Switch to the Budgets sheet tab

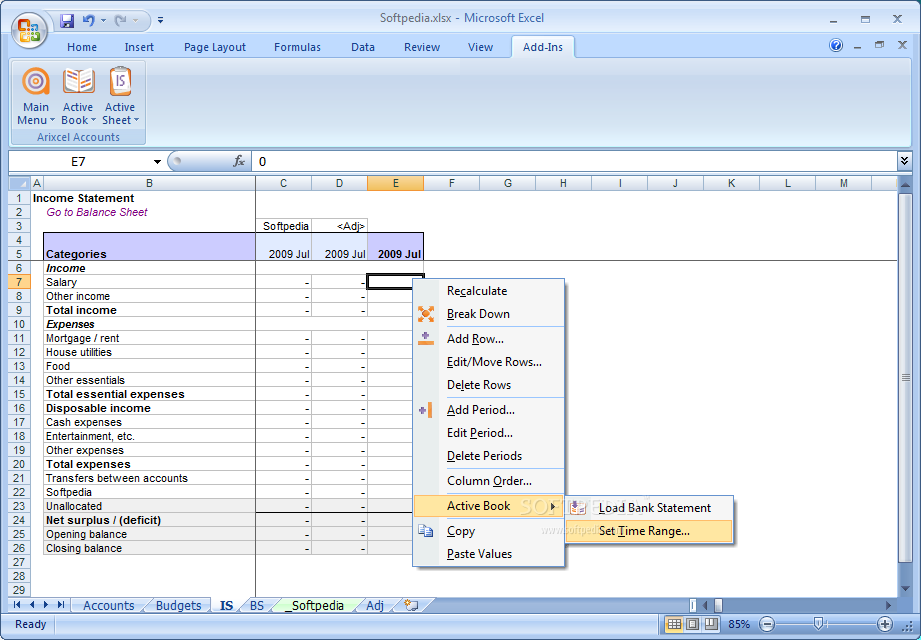click(179, 605)
